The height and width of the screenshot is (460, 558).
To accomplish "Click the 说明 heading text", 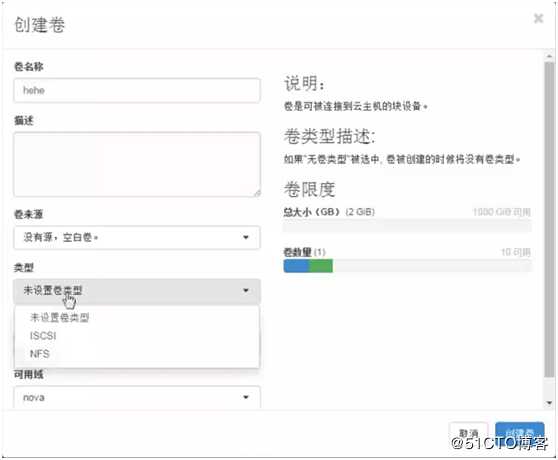I will pos(304,84).
